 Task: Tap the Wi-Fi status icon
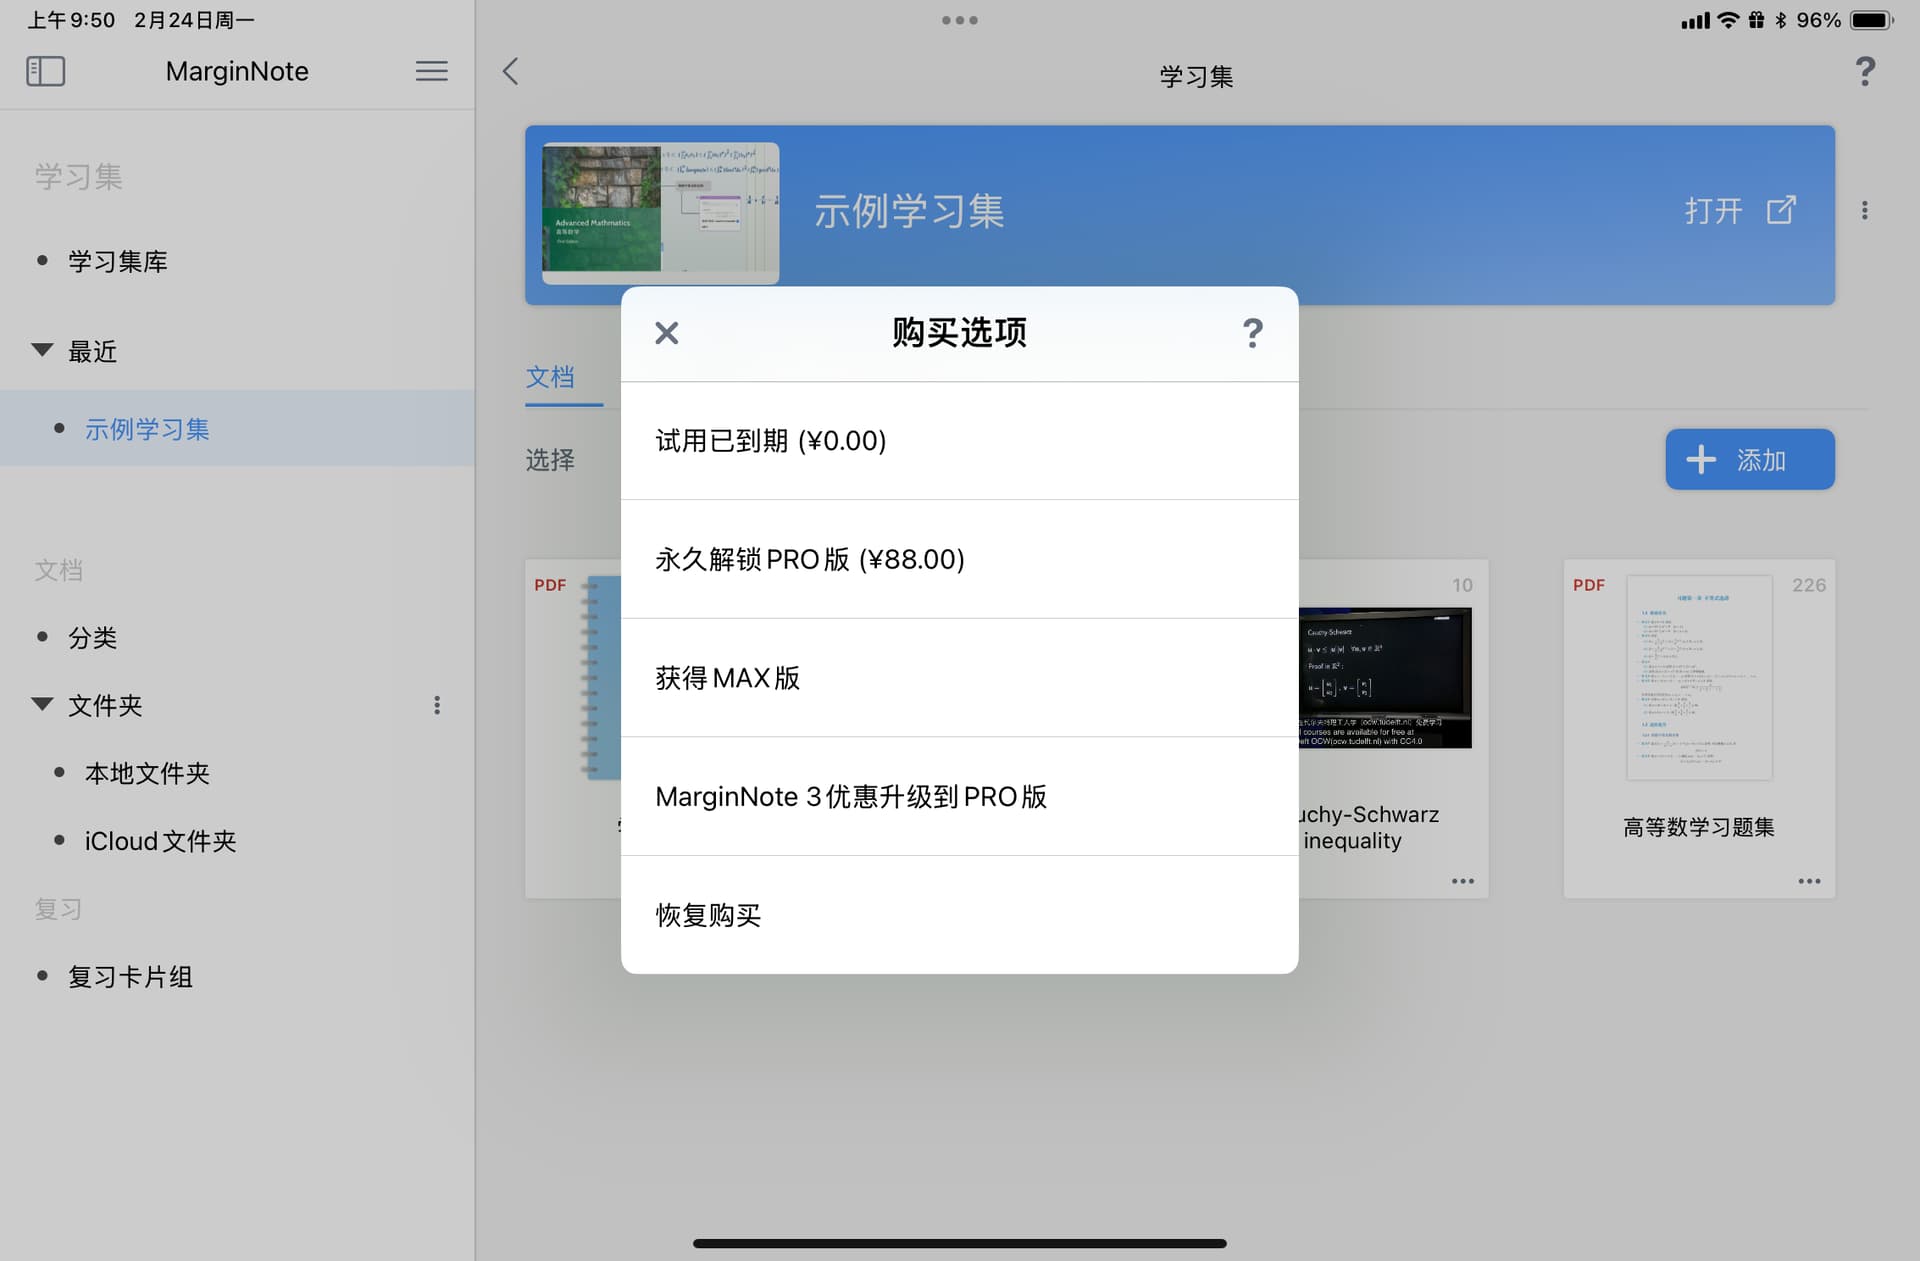click(1728, 20)
